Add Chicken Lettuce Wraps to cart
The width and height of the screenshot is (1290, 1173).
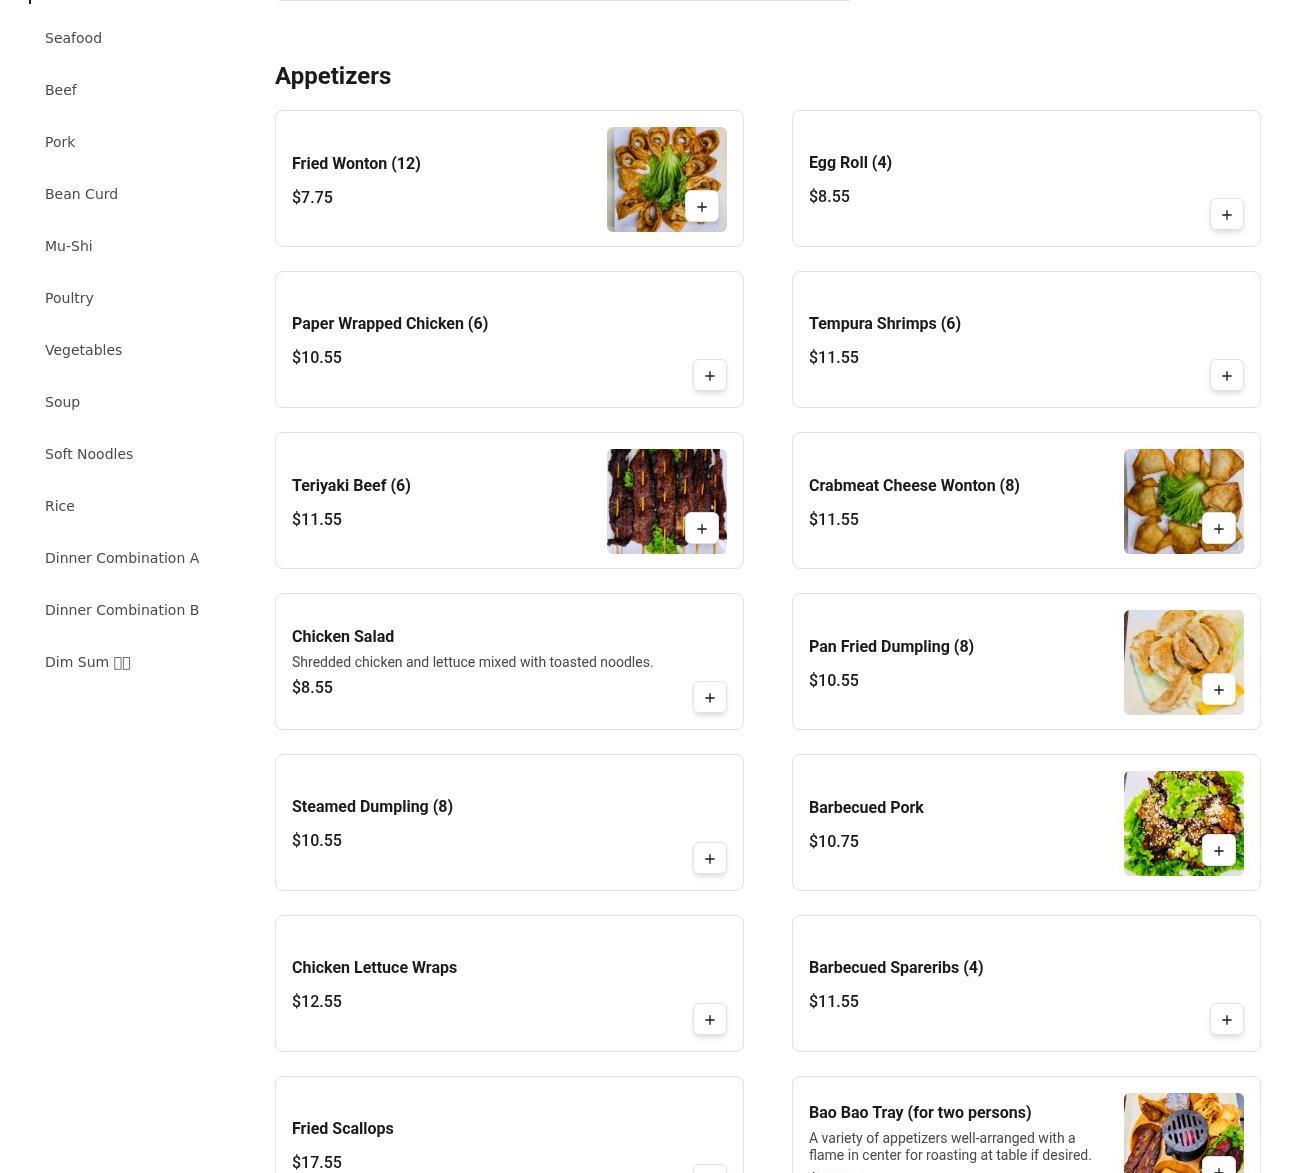[710, 1020]
